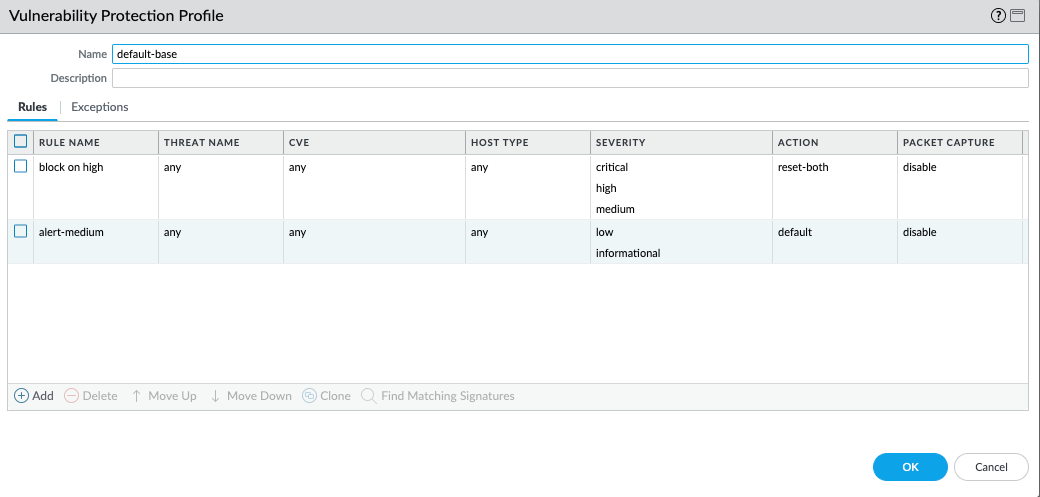
Task: Click the help question mark icon
Action: (x=998, y=16)
